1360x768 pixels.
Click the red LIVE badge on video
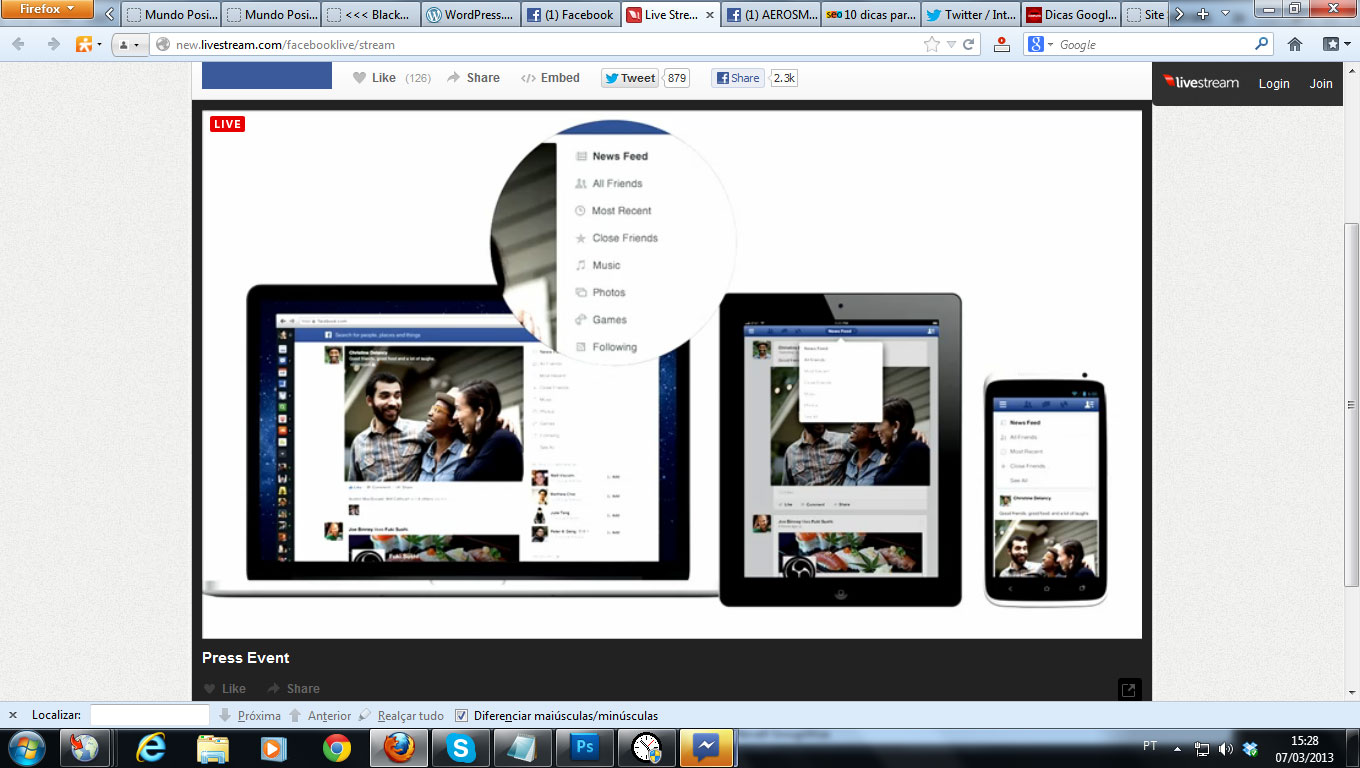point(227,124)
